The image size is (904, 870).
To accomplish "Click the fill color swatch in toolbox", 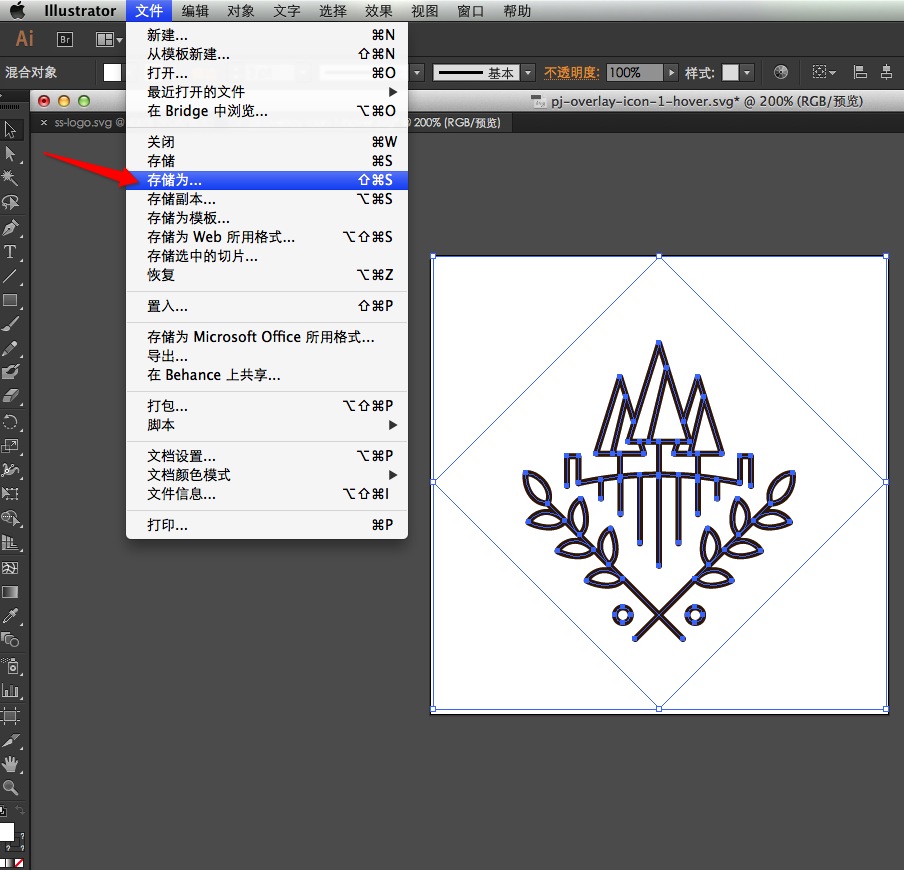I will tap(6, 832).
